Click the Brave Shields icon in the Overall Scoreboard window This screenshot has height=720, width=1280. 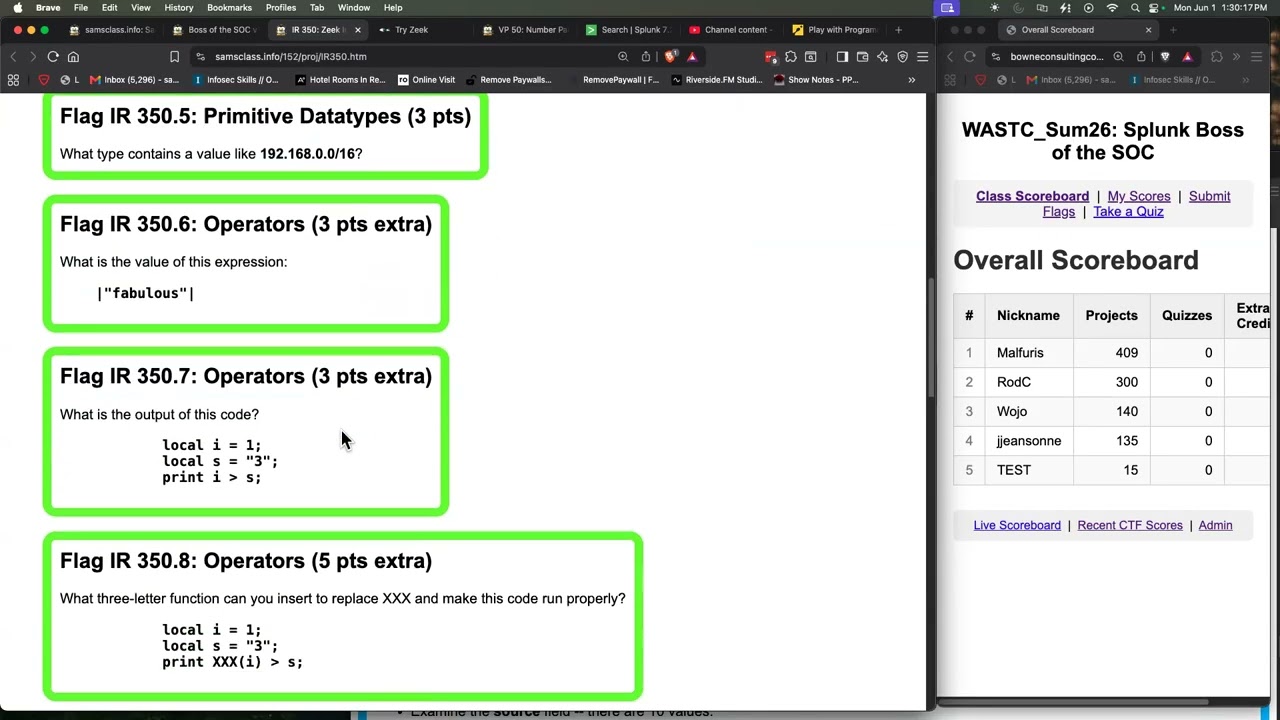coord(1165,57)
